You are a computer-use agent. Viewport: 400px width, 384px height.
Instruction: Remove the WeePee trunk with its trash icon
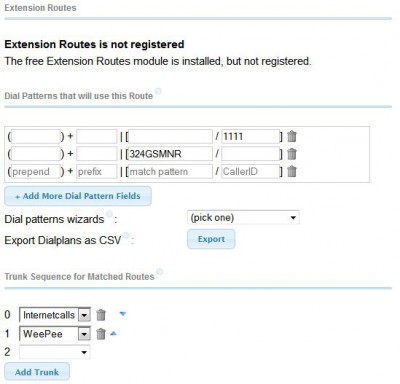101,334
